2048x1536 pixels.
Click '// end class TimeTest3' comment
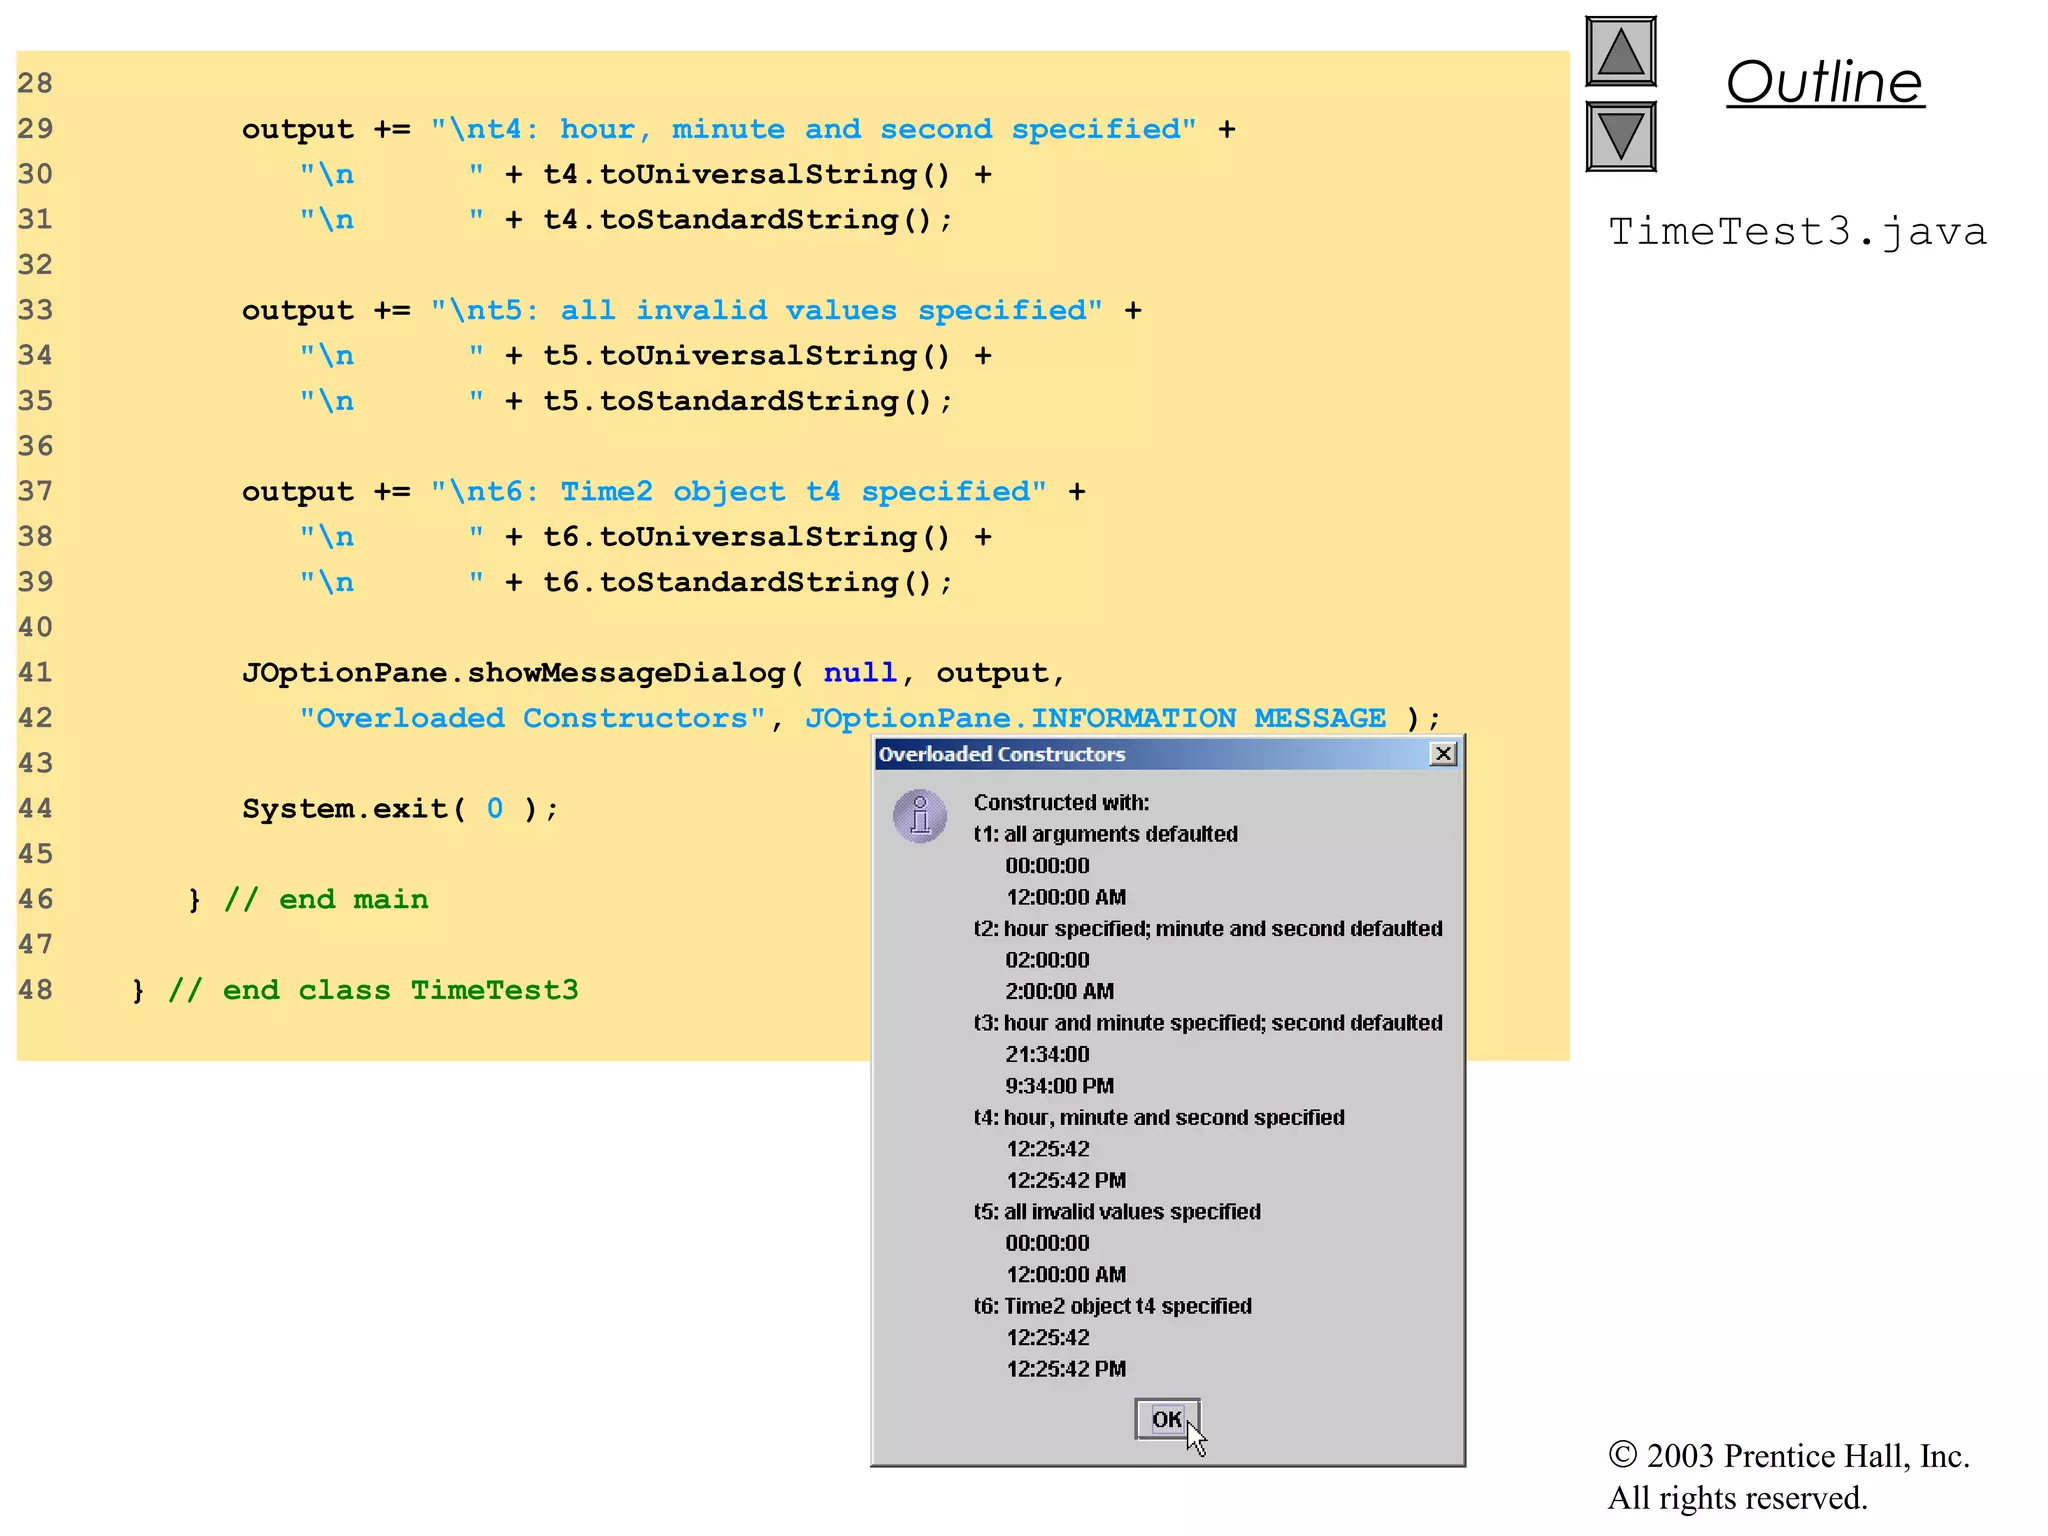(374, 990)
